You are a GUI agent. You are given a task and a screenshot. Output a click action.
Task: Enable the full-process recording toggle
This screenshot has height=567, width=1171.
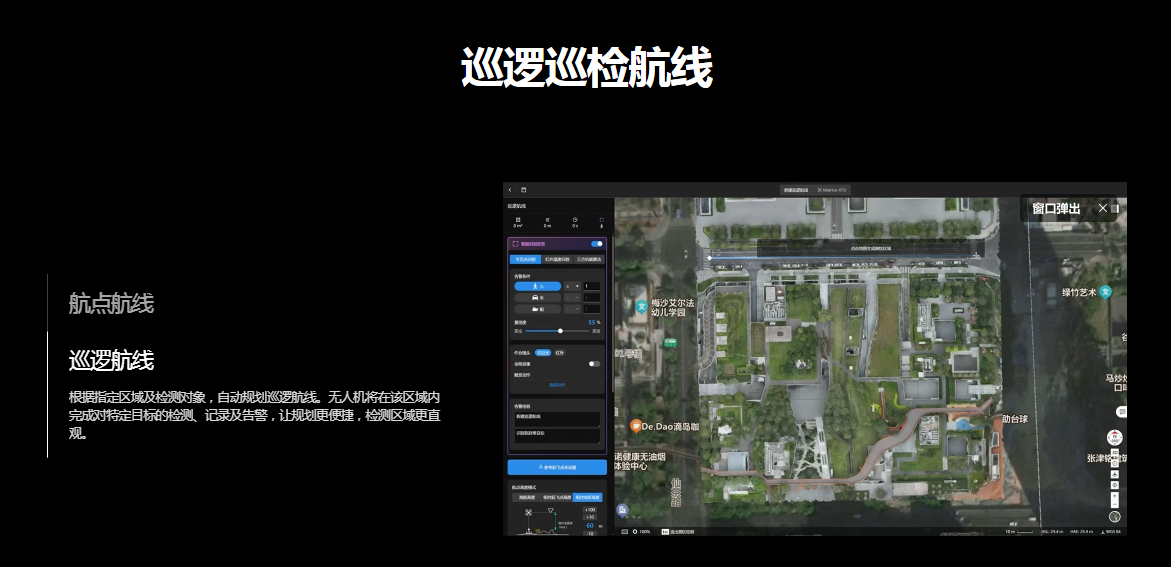594,364
